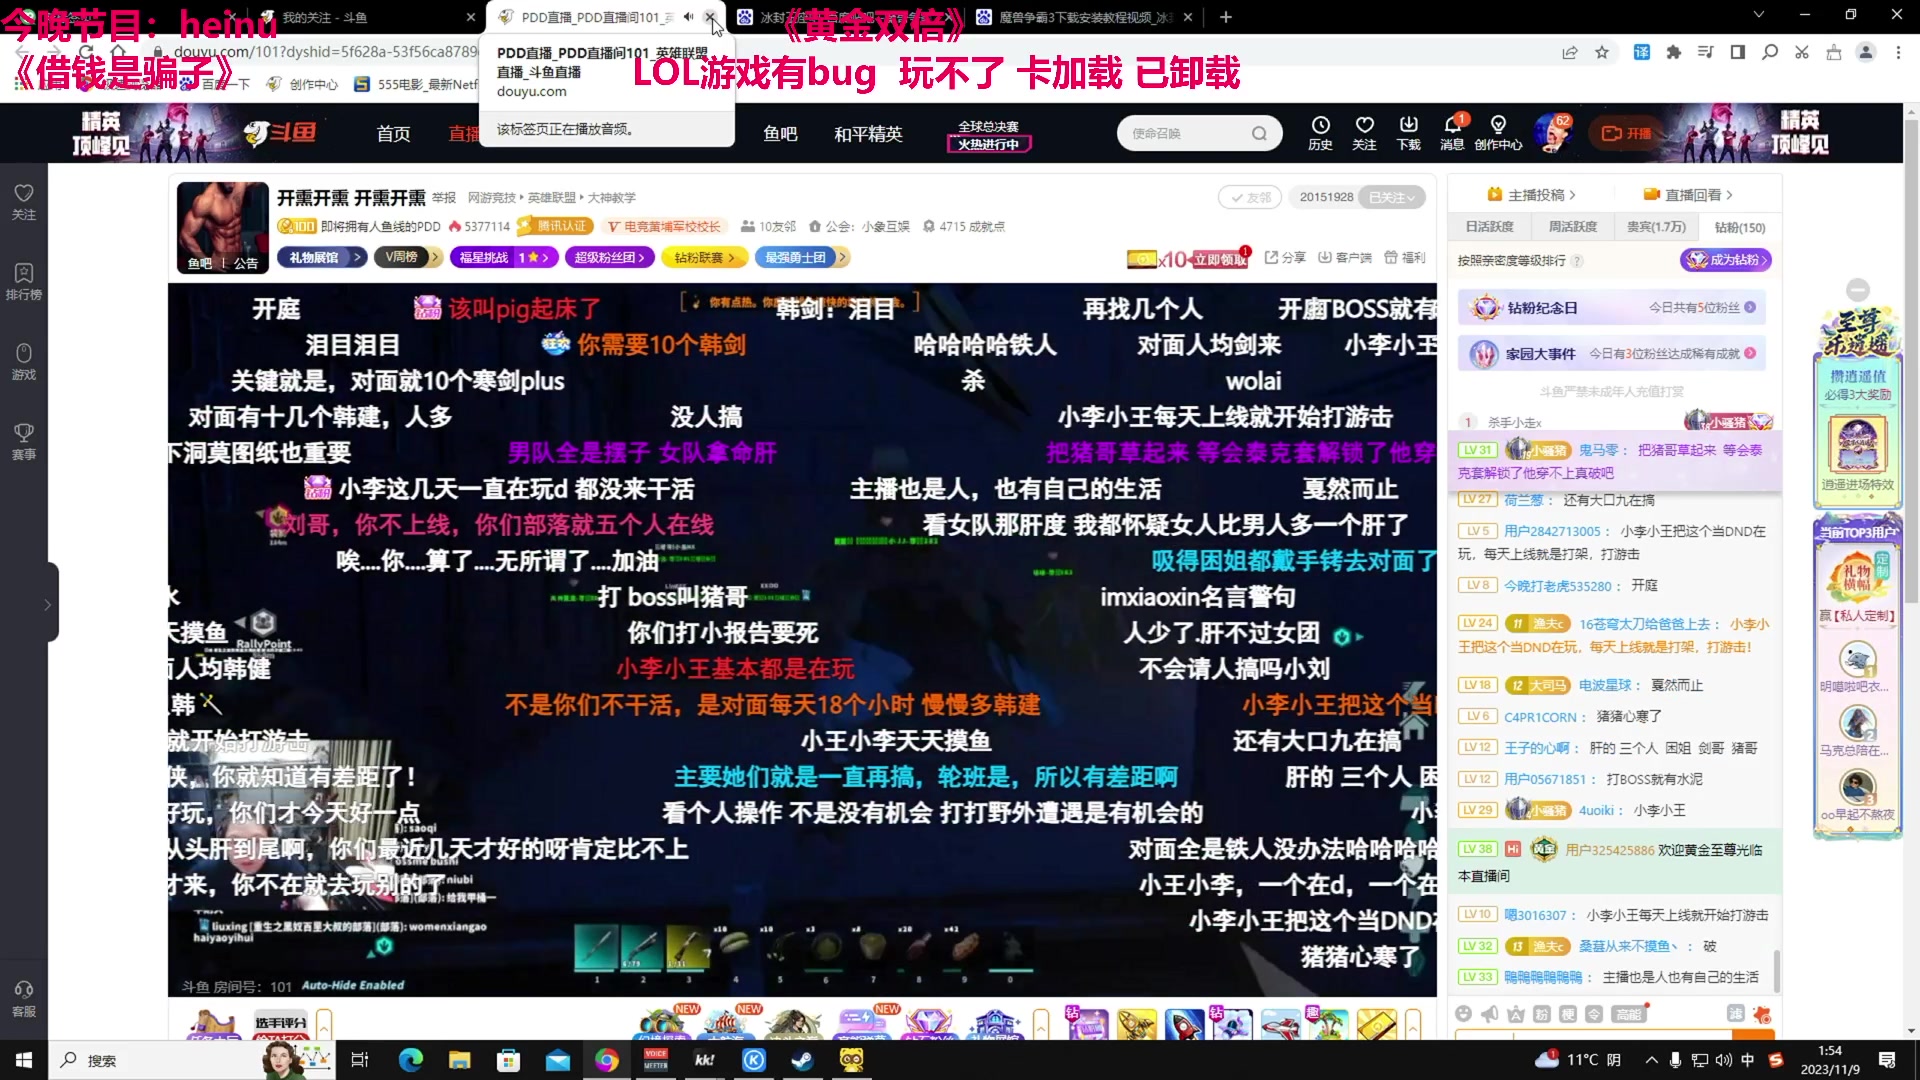The height and width of the screenshot is (1080, 1920).
Task: Toggle the 友邻 badge next to room stats
Action: [x=1250, y=197]
